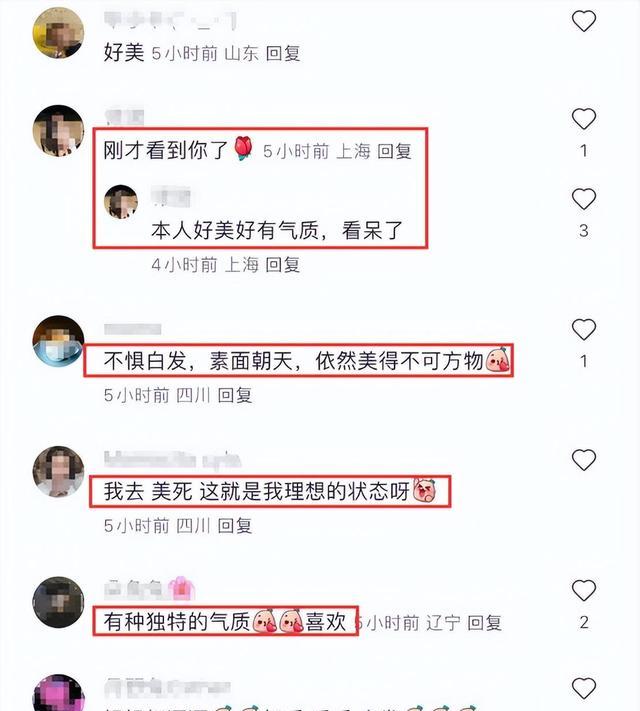Like the '我去 美死' comment
The height and width of the screenshot is (711, 640).
[x=584, y=460]
